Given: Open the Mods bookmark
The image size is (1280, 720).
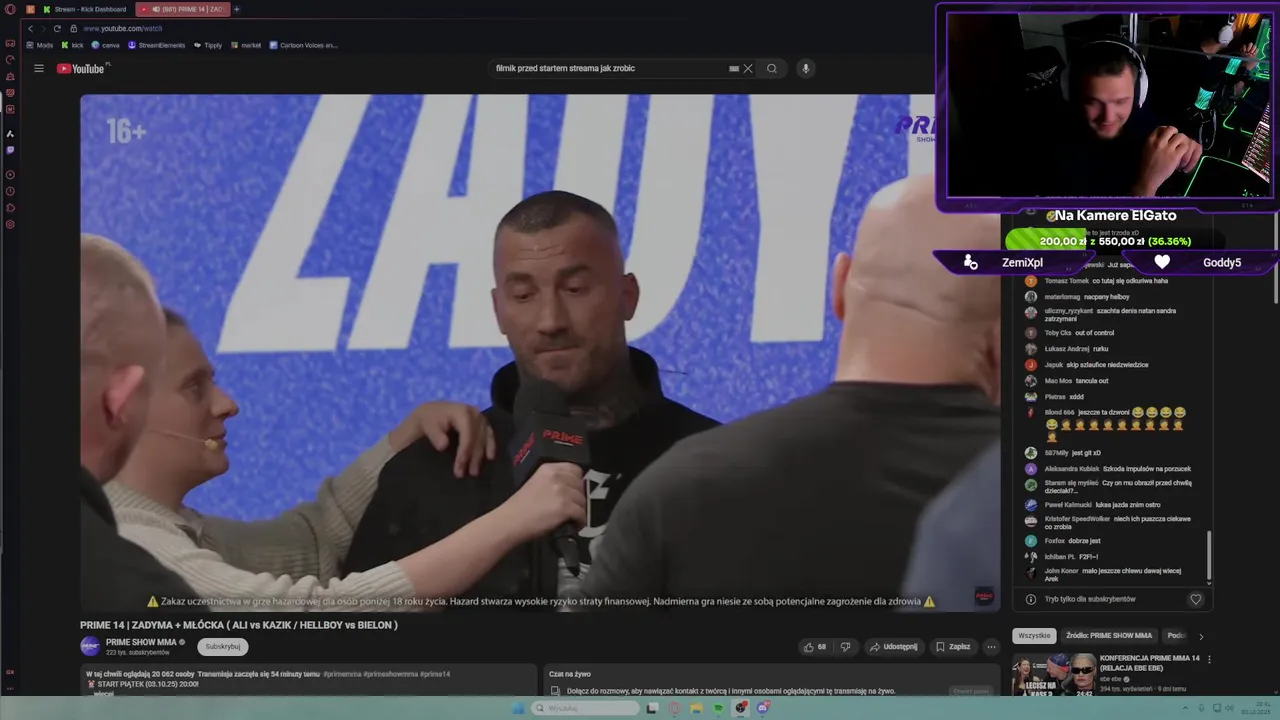Looking at the screenshot, I should [40, 45].
